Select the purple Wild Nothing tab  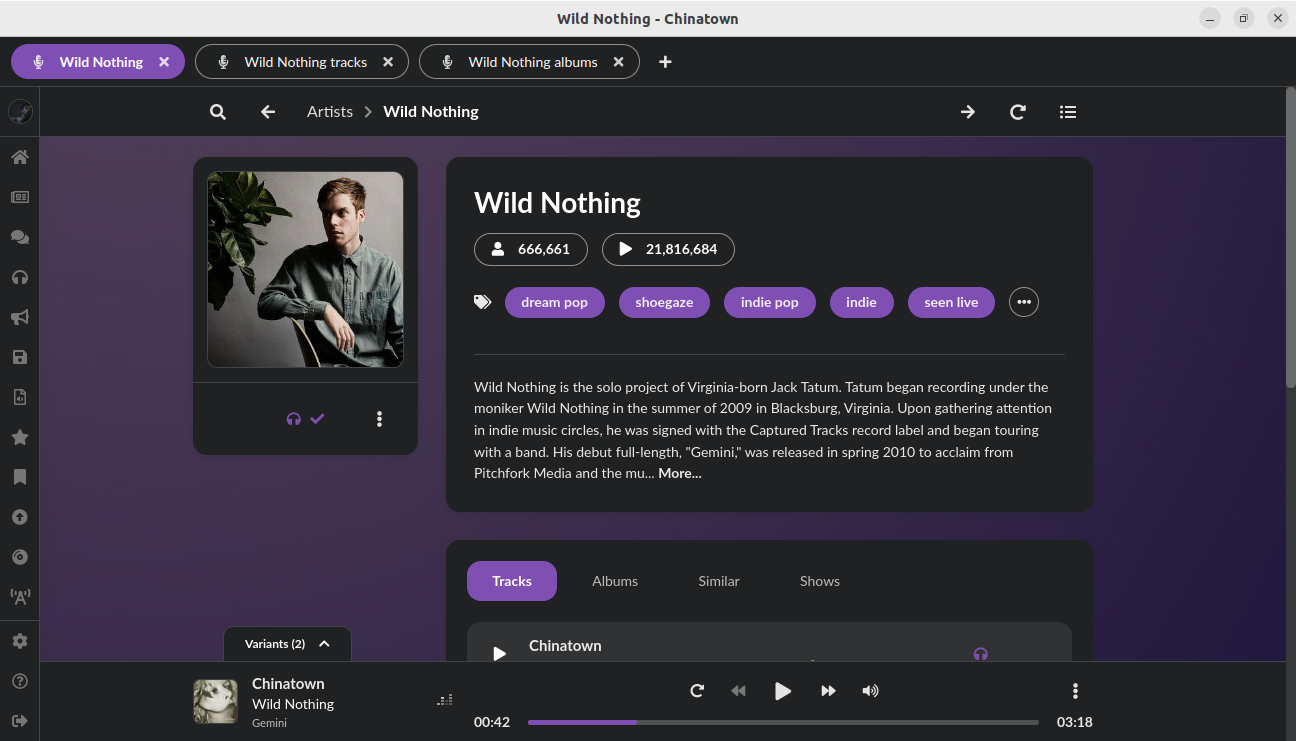98,62
